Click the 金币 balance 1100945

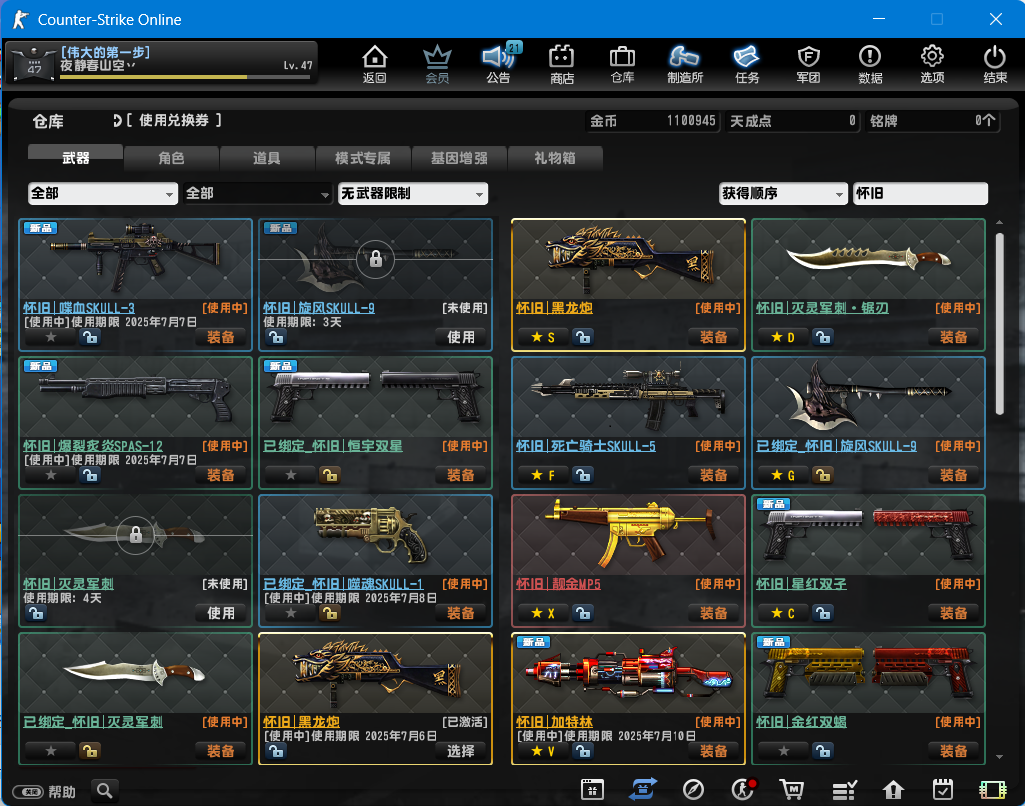coord(652,121)
